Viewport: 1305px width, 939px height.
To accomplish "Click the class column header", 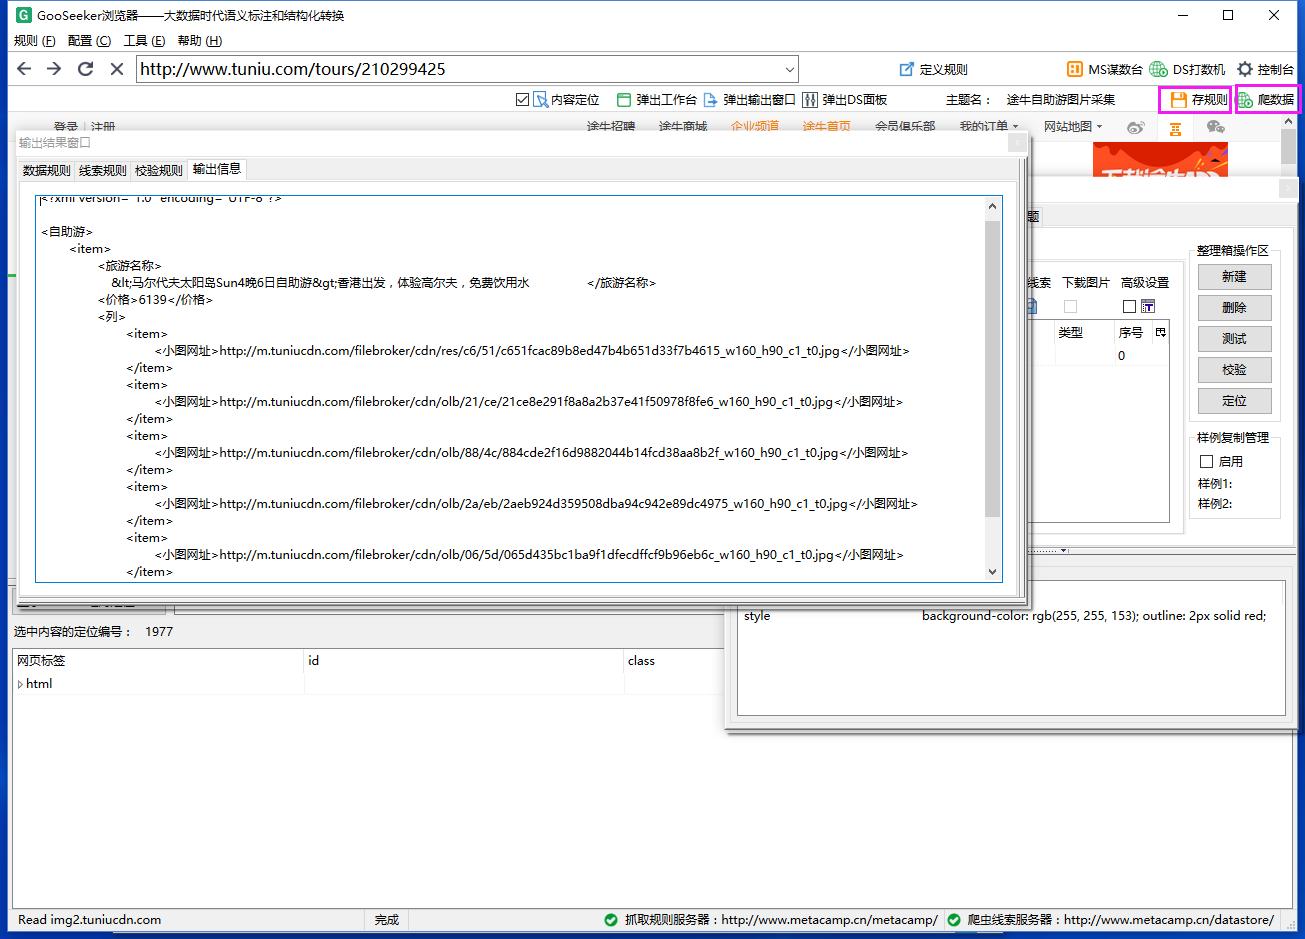I will tap(673, 661).
